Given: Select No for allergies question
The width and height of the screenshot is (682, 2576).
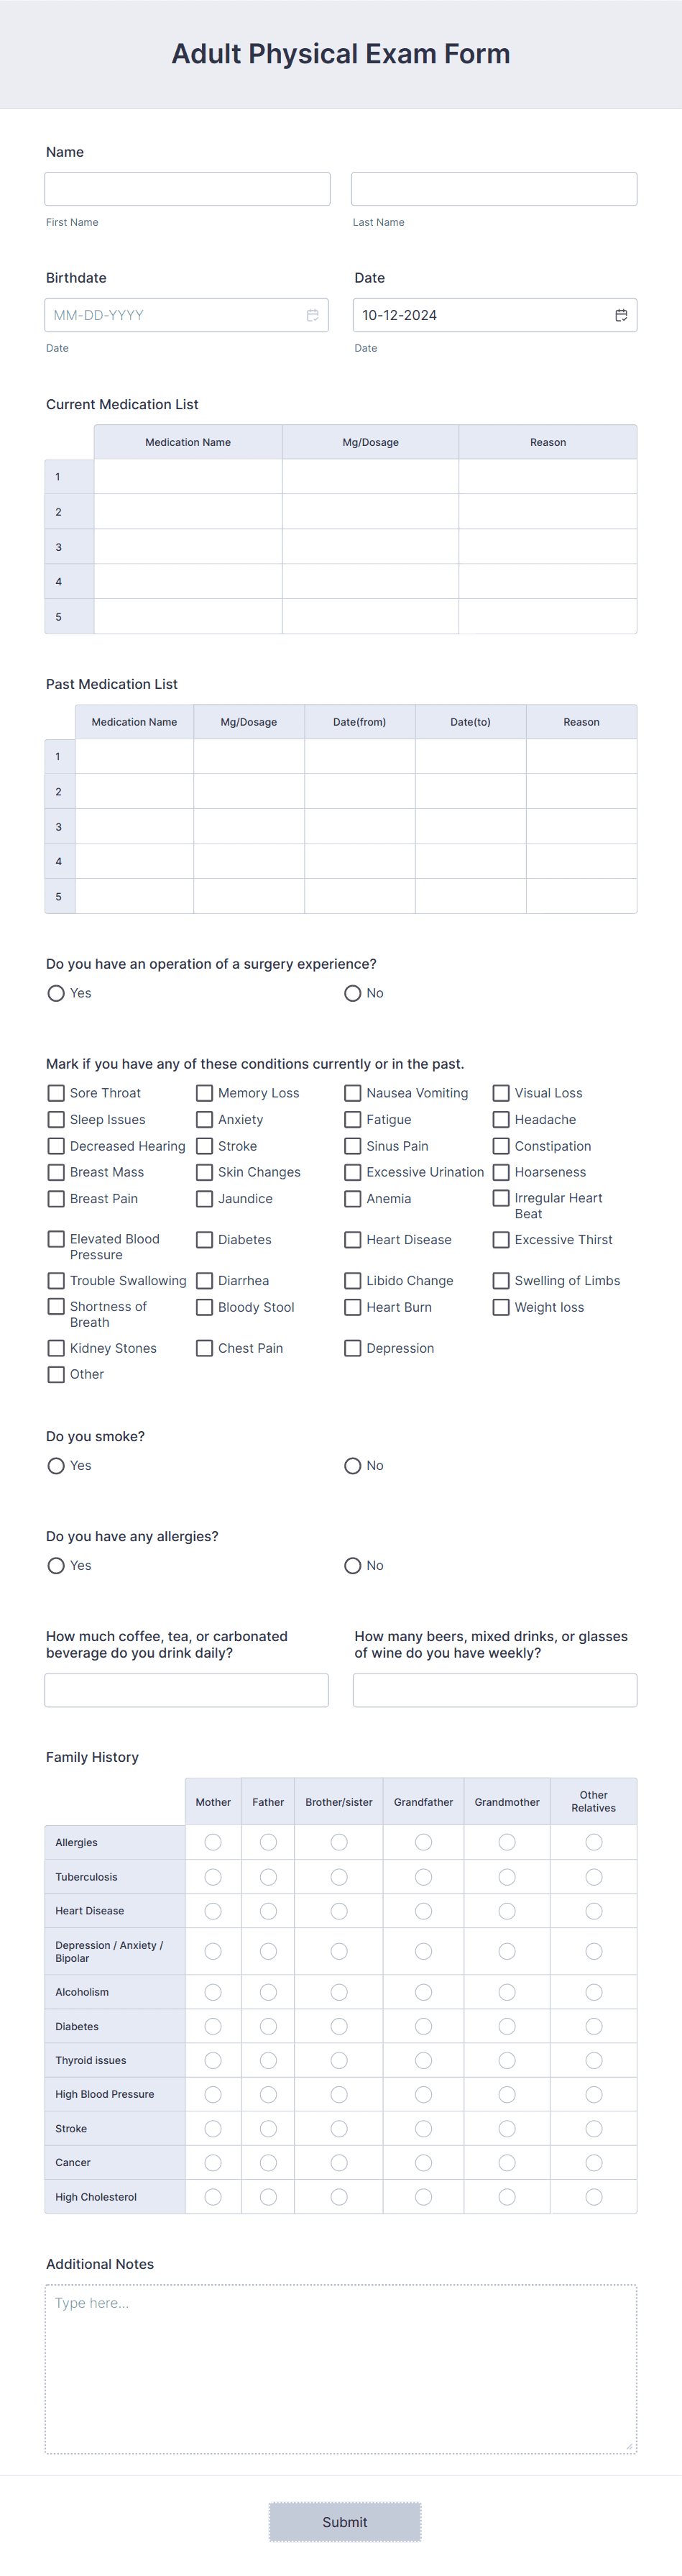Looking at the screenshot, I should point(353,1565).
